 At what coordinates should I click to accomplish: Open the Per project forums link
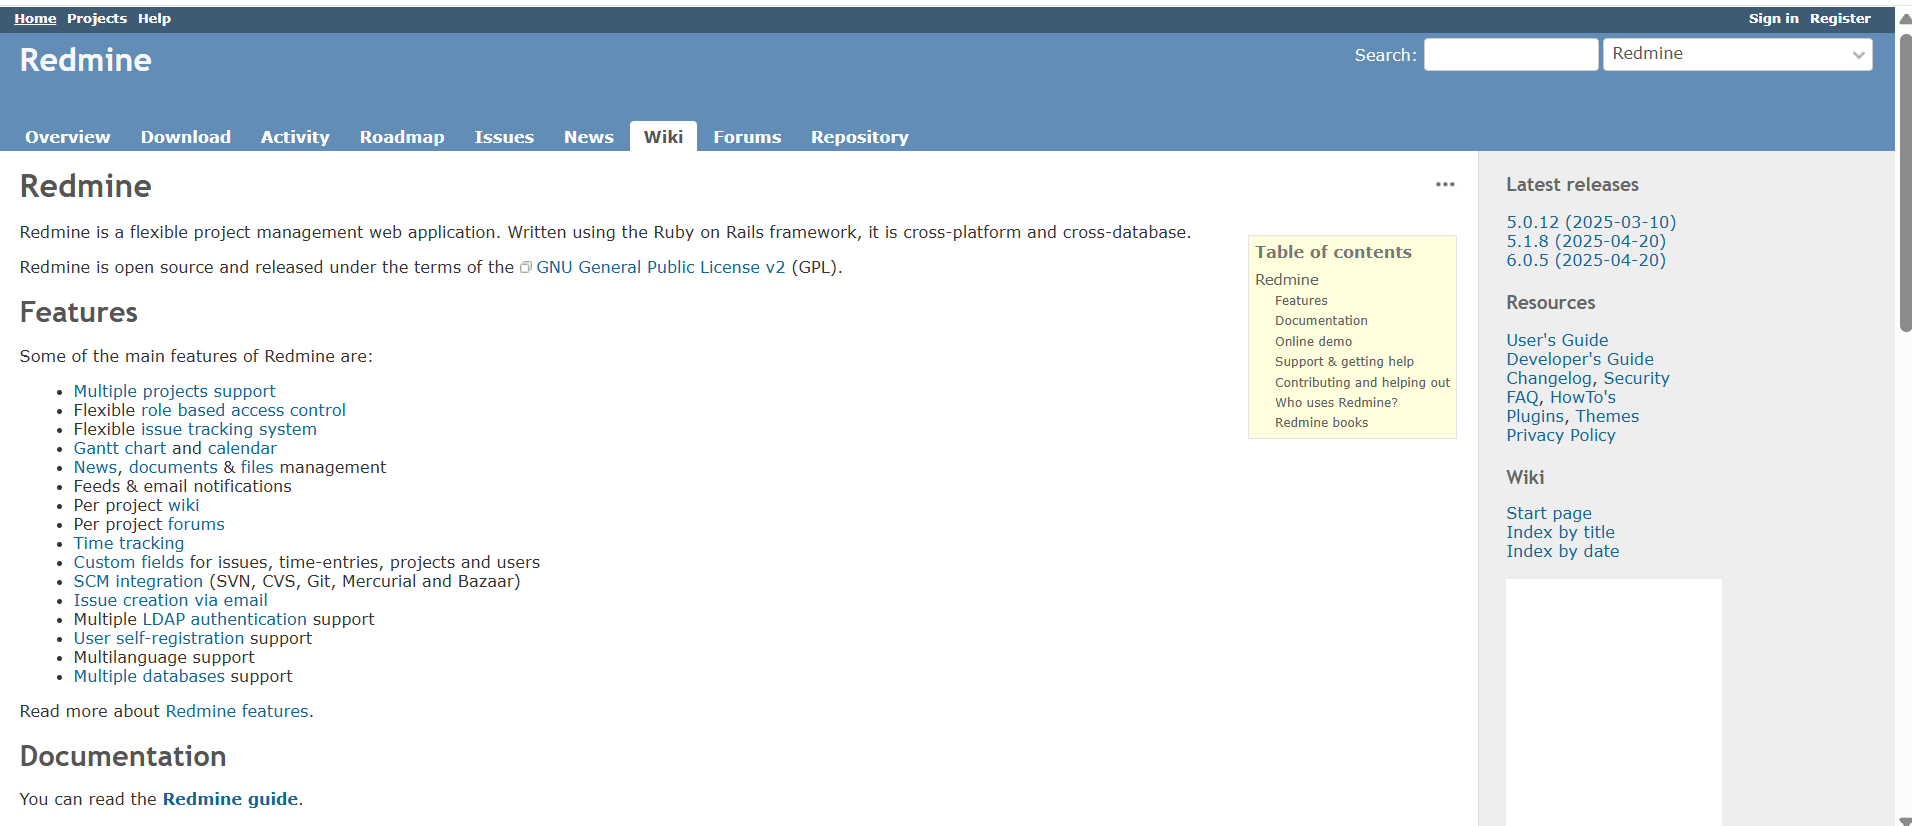pos(196,524)
